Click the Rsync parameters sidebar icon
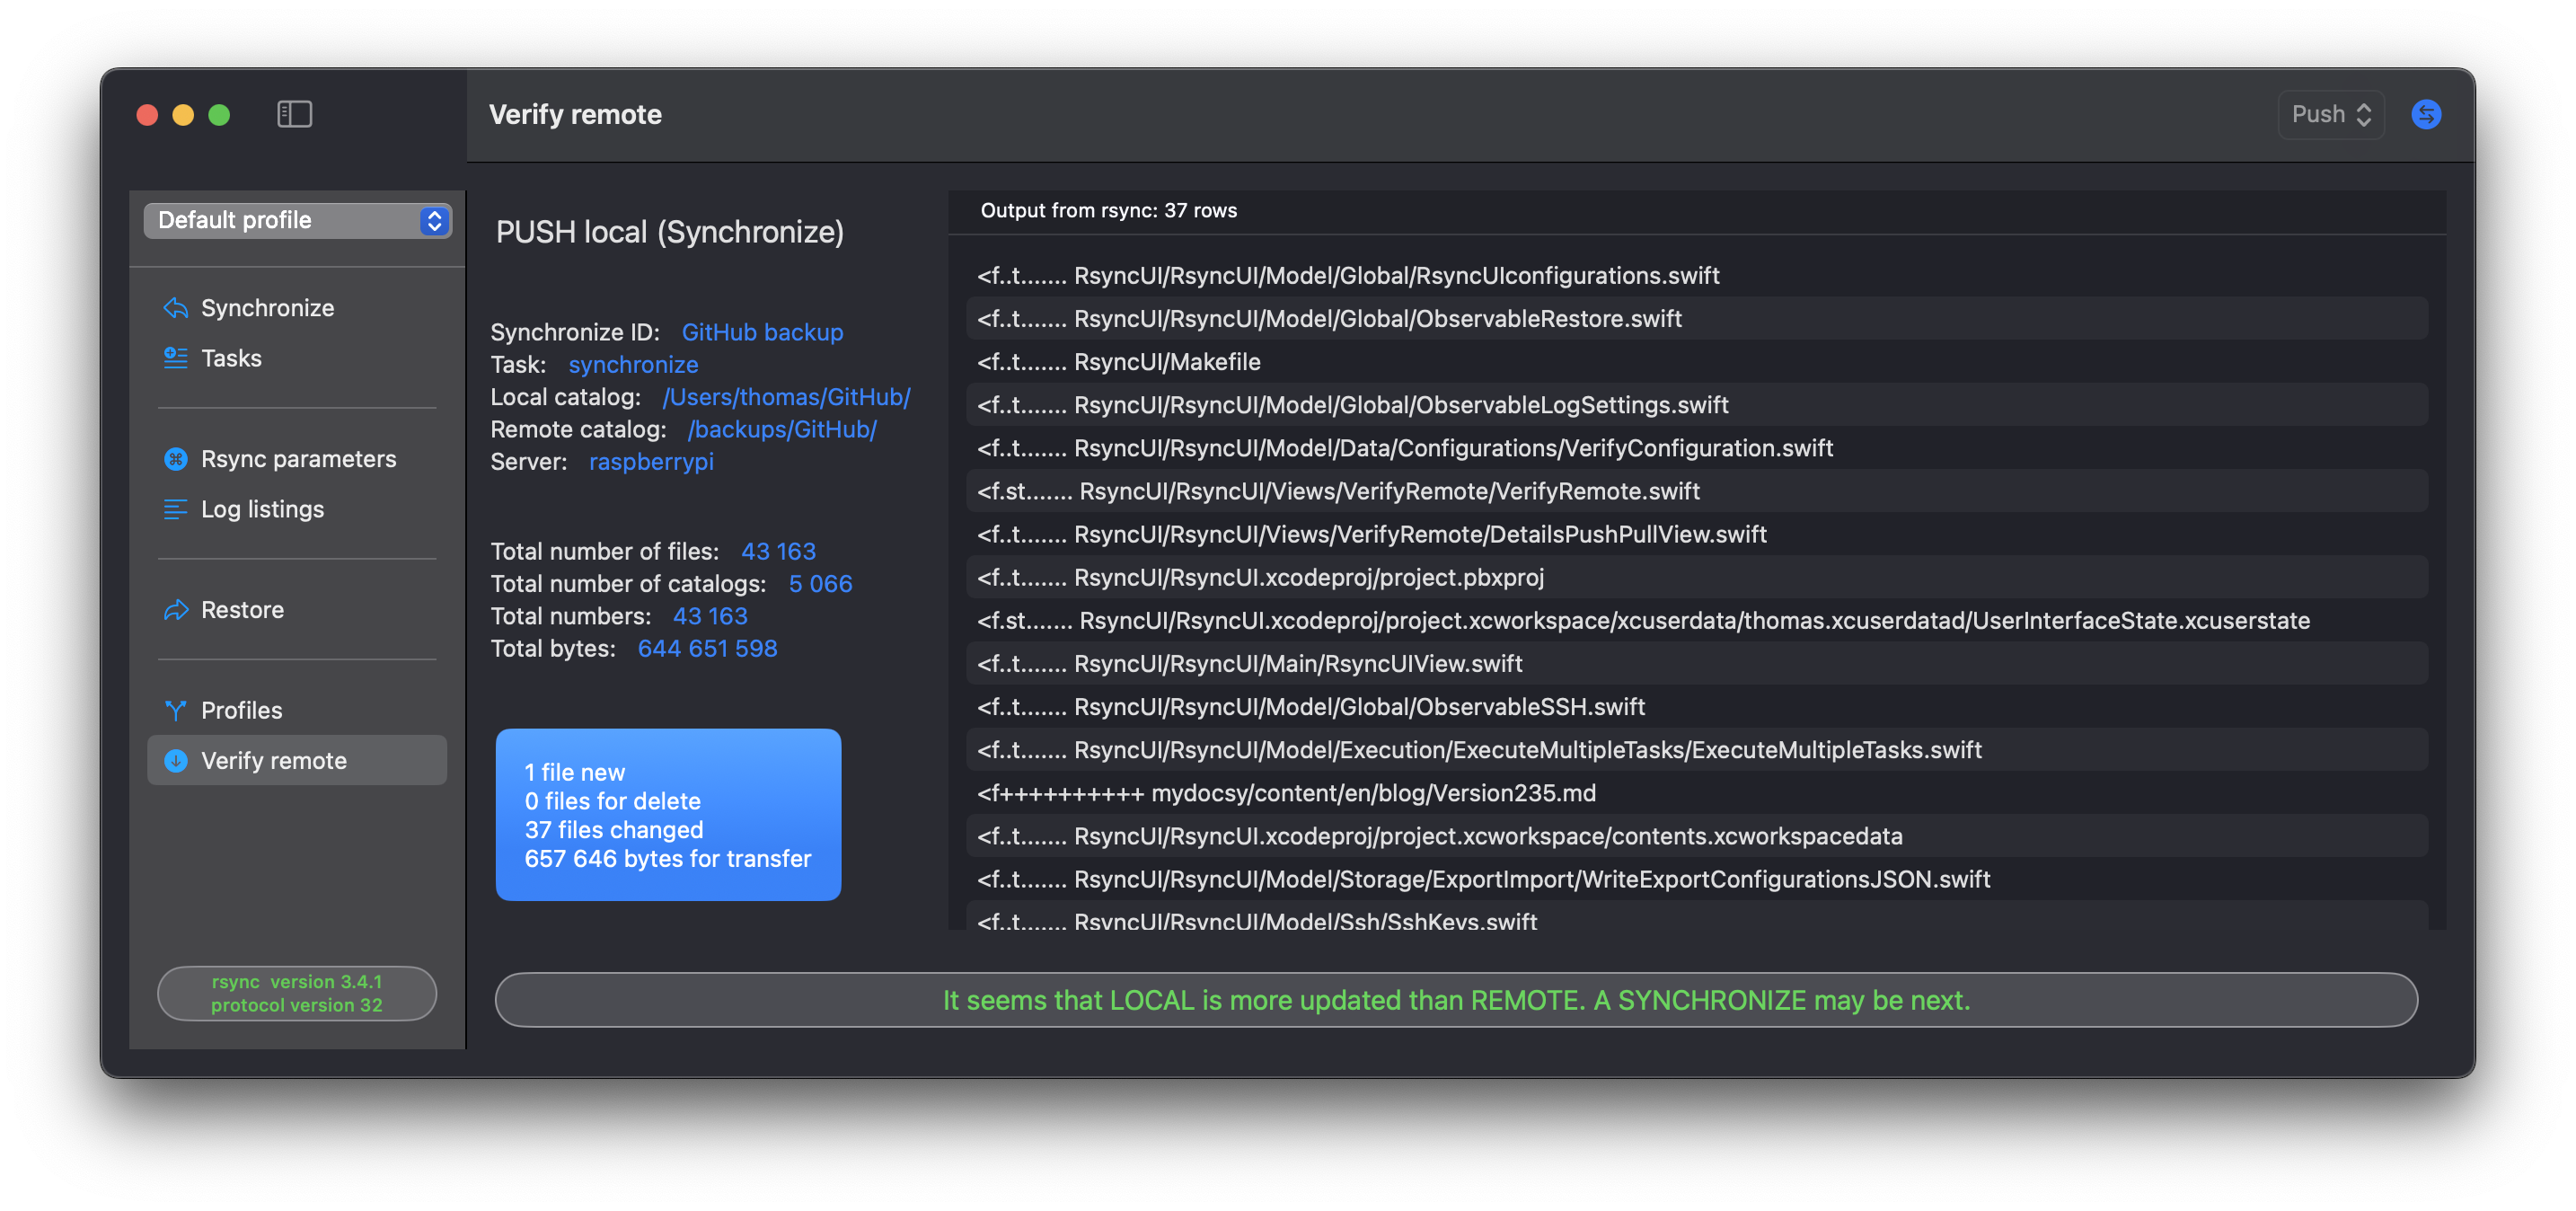Screen dimensions: 2576x1211 coord(176,459)
